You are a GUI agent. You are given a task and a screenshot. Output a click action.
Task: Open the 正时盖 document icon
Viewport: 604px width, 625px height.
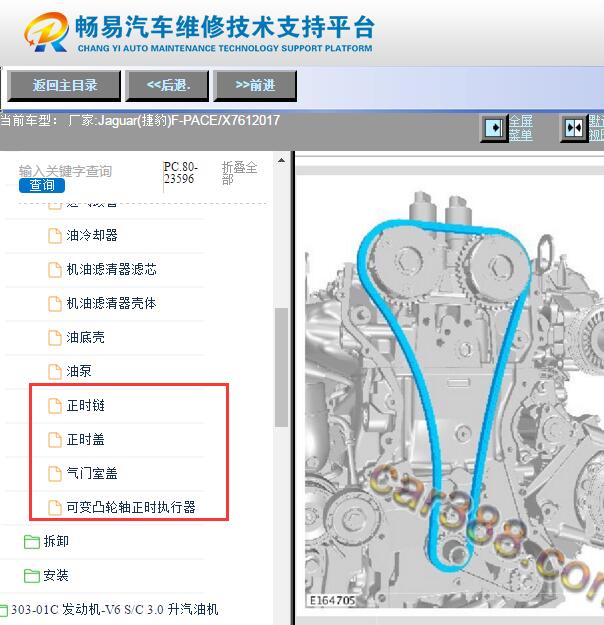point(55,440)
